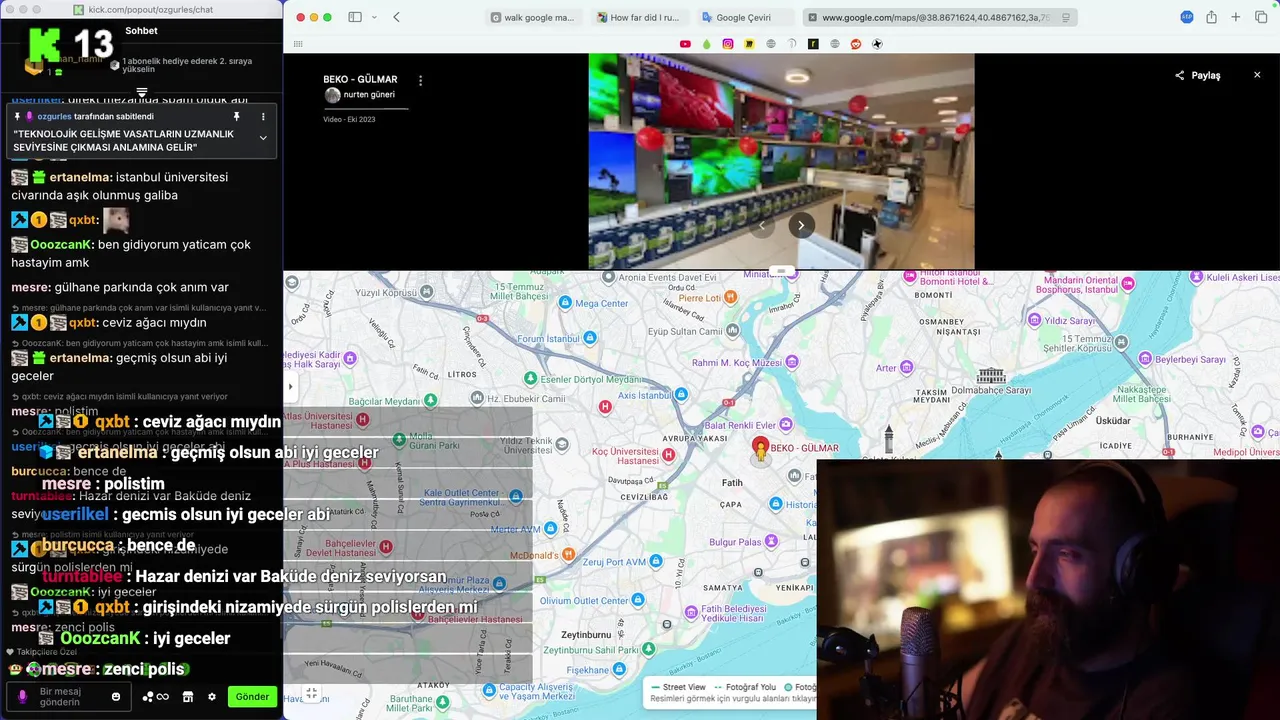Switch to the "How far did I ru..." tab
This screenshot has width=1280, height=720.
(x=638, y=17)
